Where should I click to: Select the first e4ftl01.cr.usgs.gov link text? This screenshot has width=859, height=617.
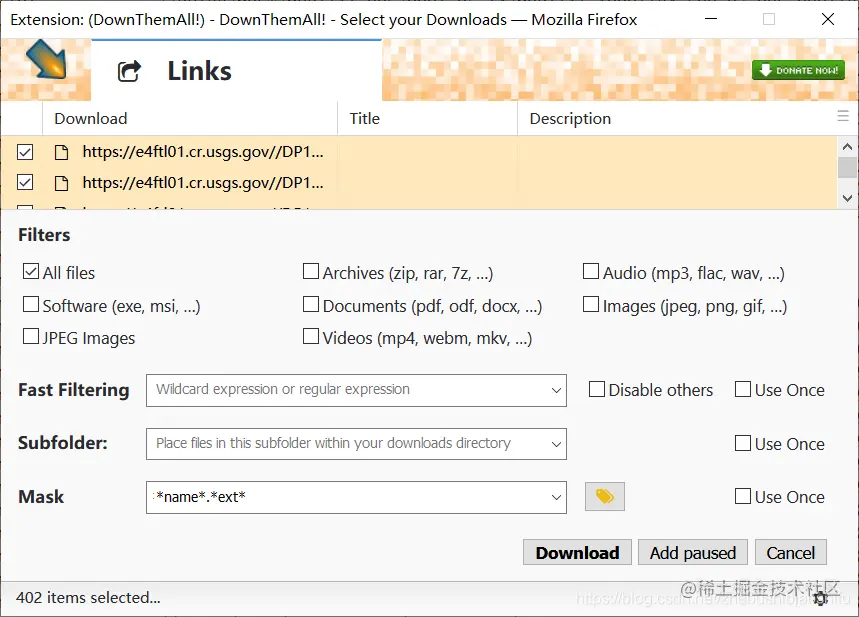(203, 152)
